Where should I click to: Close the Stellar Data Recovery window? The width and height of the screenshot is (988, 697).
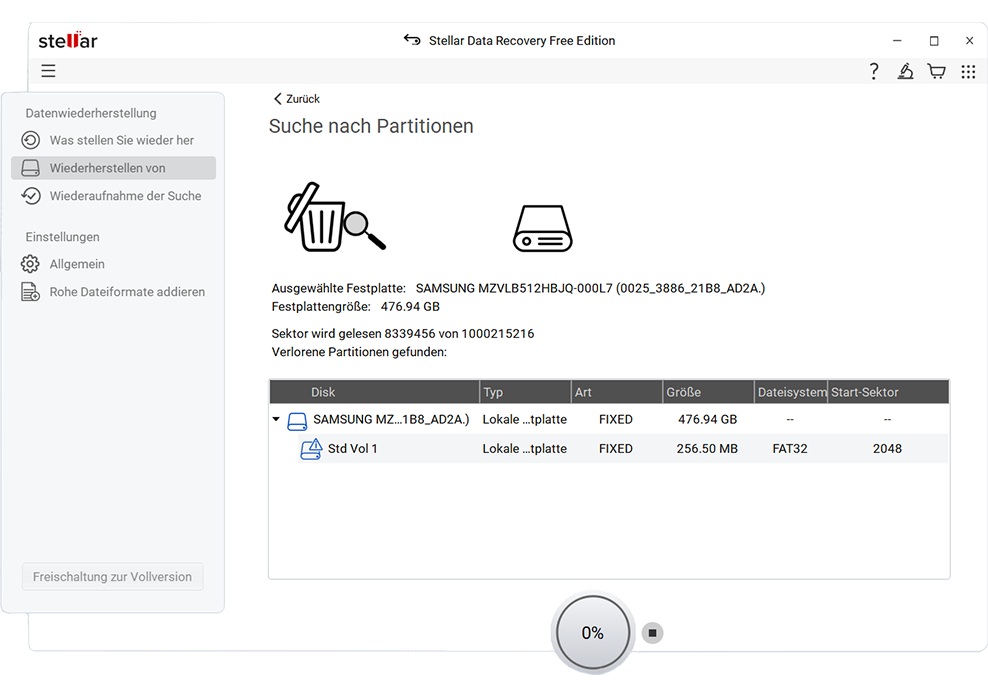969,40
